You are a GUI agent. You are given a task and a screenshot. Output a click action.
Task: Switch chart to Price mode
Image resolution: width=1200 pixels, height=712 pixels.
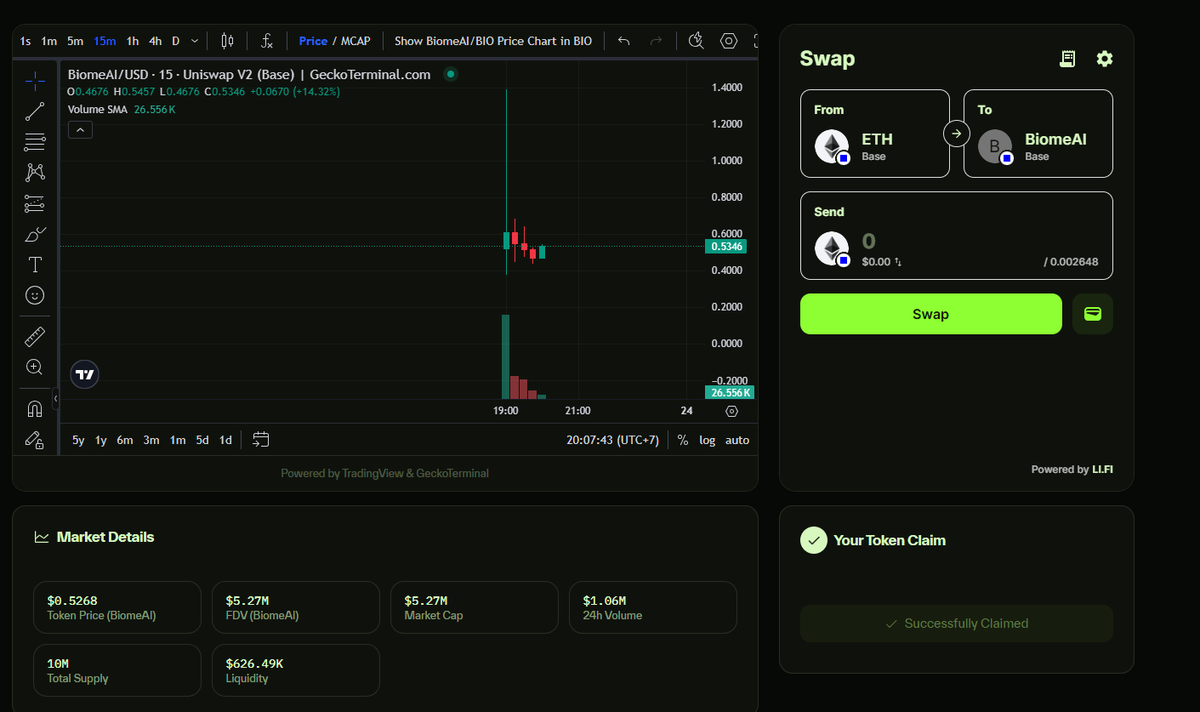click(x=313, y=41)
